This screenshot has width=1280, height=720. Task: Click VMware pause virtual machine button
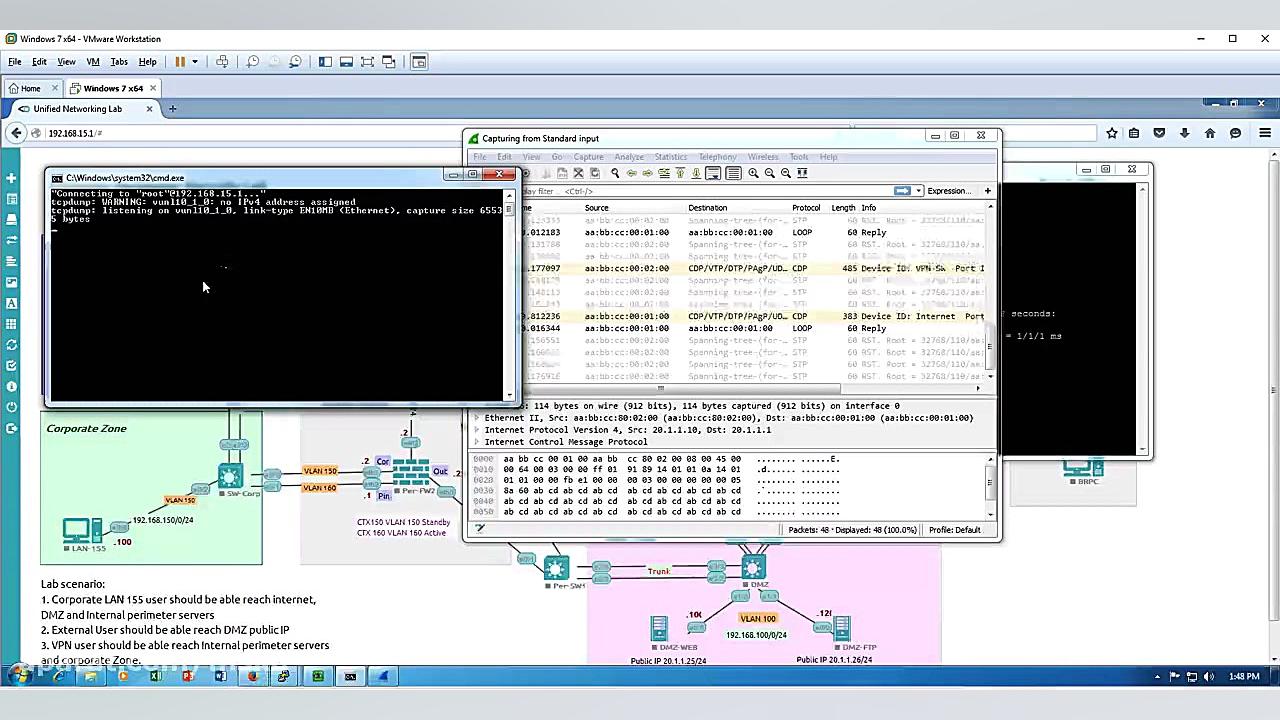click(180, 62)
